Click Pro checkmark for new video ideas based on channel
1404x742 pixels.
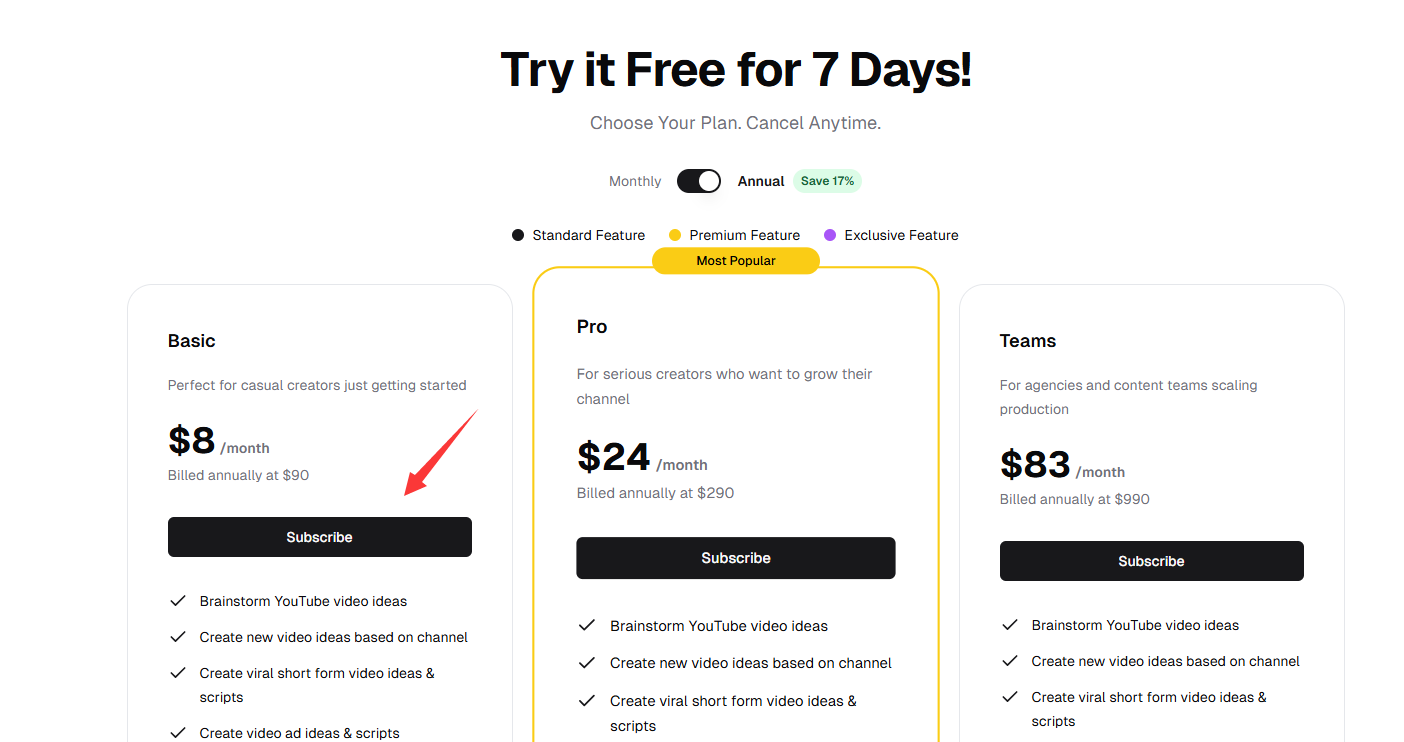587,663
